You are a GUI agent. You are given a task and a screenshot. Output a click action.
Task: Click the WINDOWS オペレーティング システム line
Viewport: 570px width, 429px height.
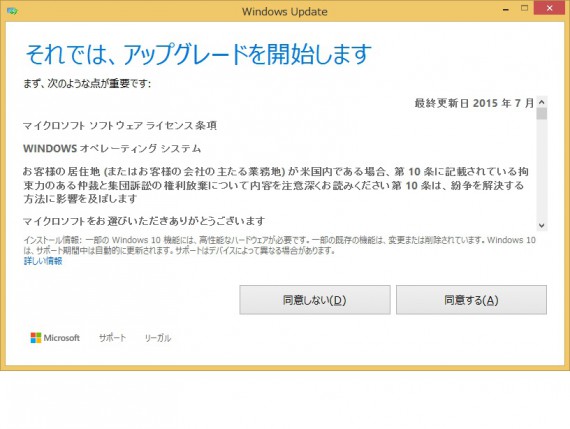[112, 148]
